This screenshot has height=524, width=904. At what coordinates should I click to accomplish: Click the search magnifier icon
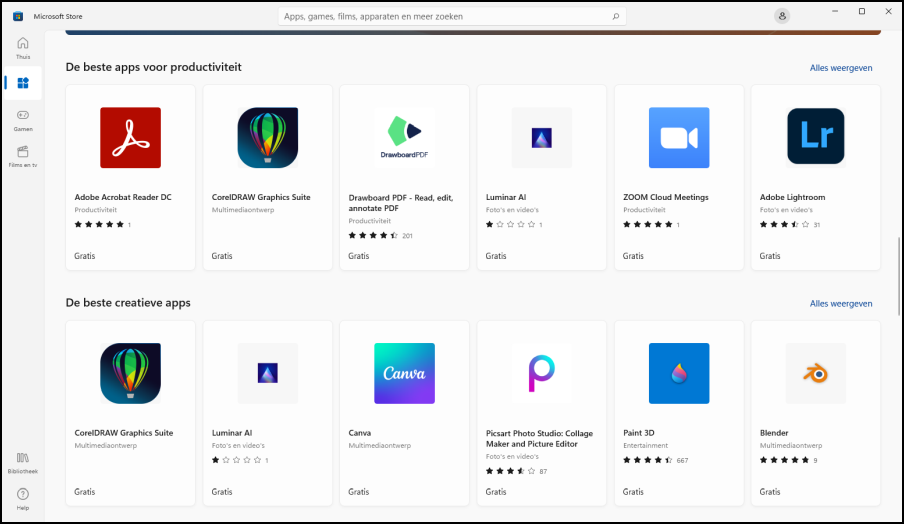616,16
